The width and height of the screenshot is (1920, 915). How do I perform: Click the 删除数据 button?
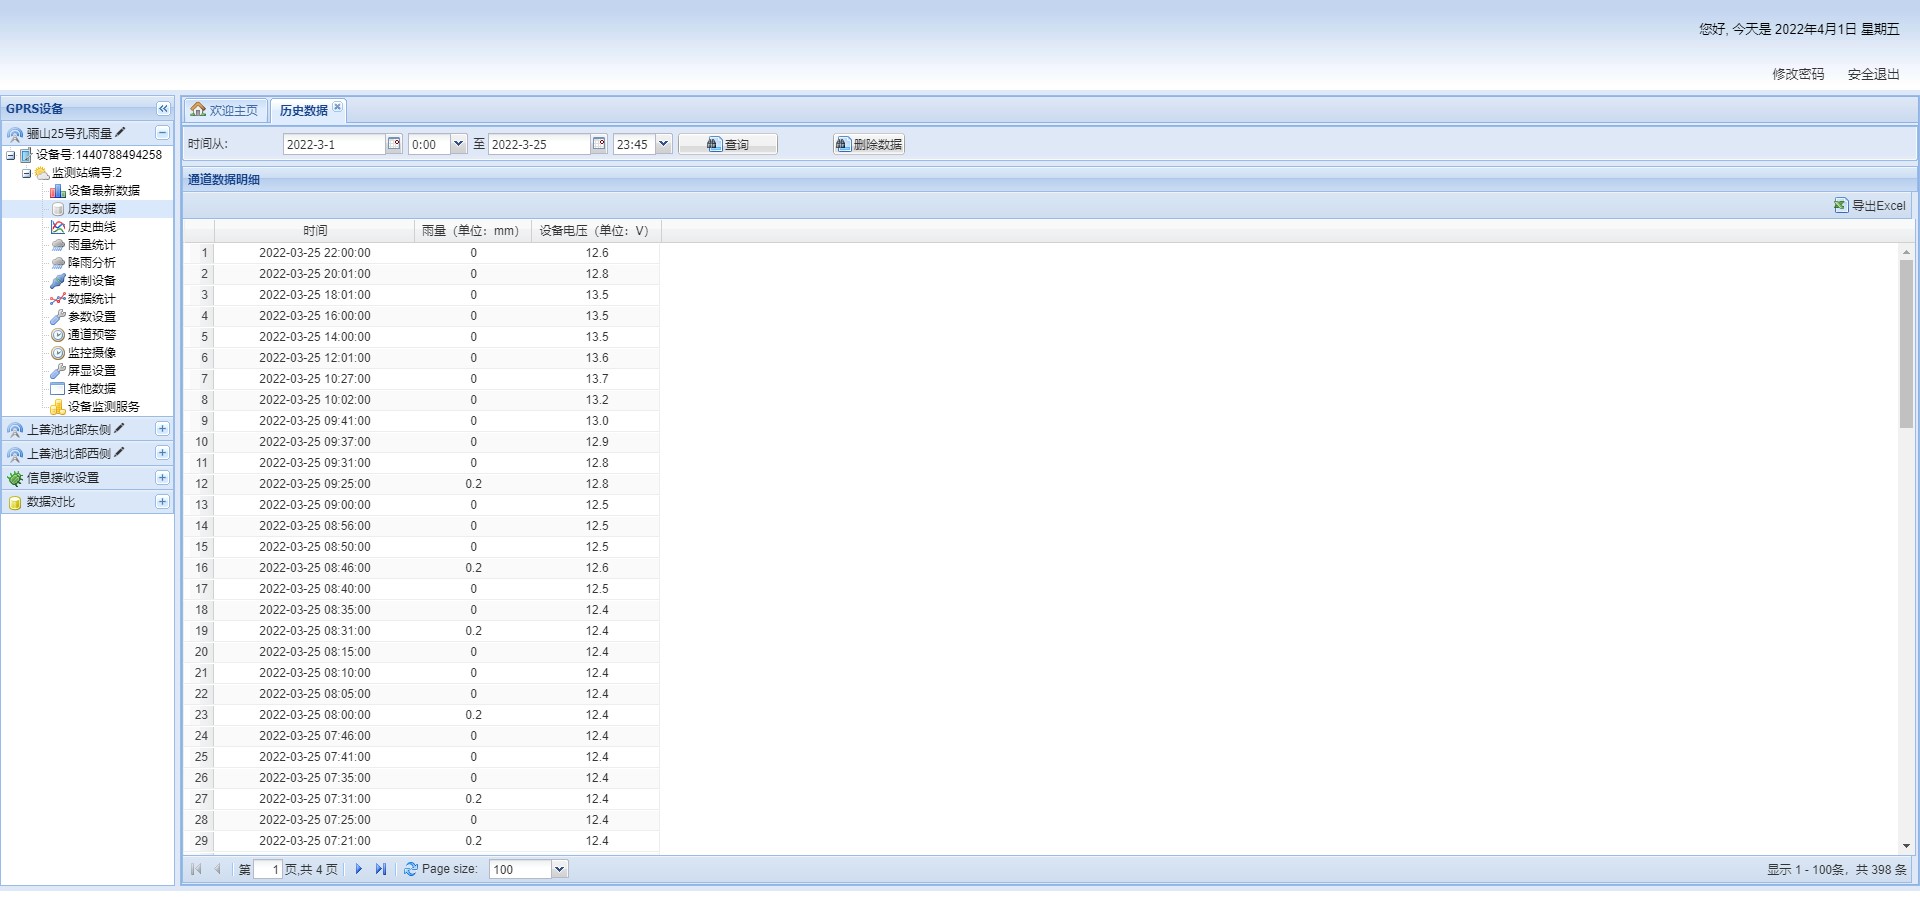869,145
